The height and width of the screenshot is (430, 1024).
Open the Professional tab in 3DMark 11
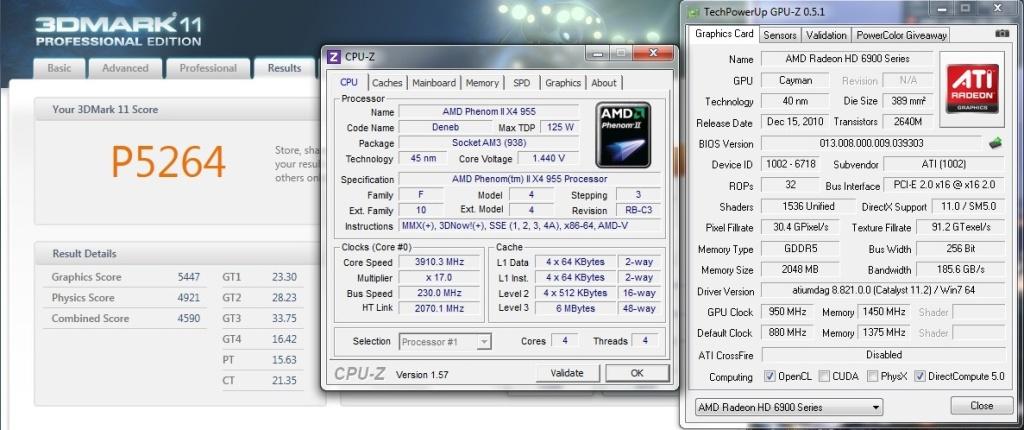click(x=208, y=68)
